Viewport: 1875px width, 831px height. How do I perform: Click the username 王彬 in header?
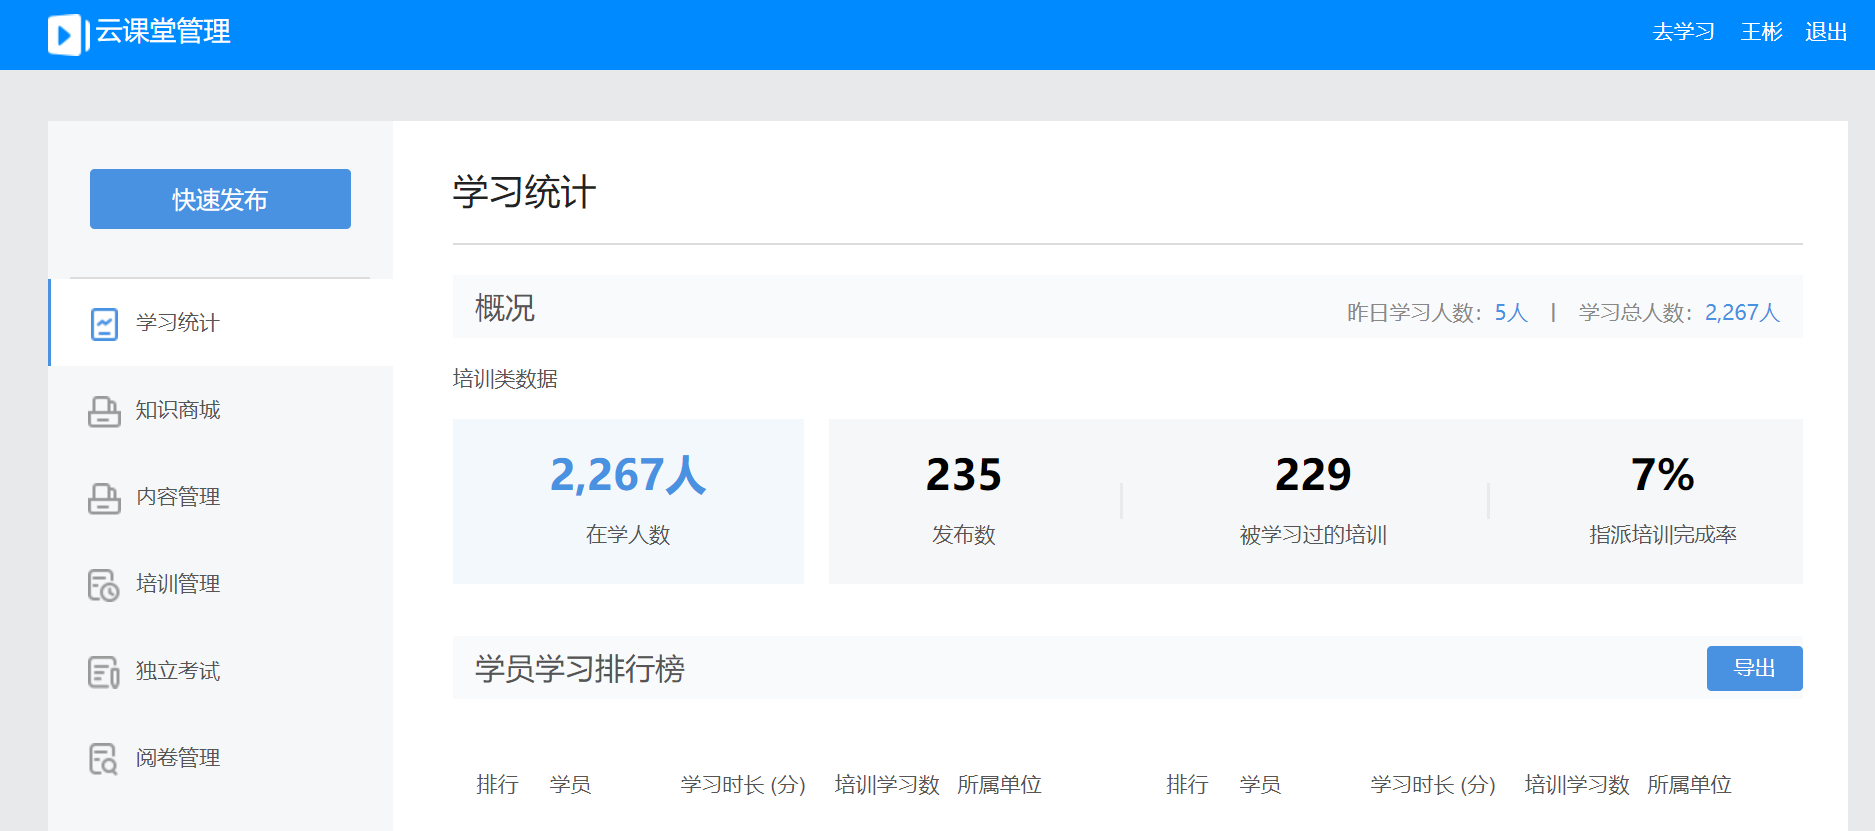(1761, 32)
